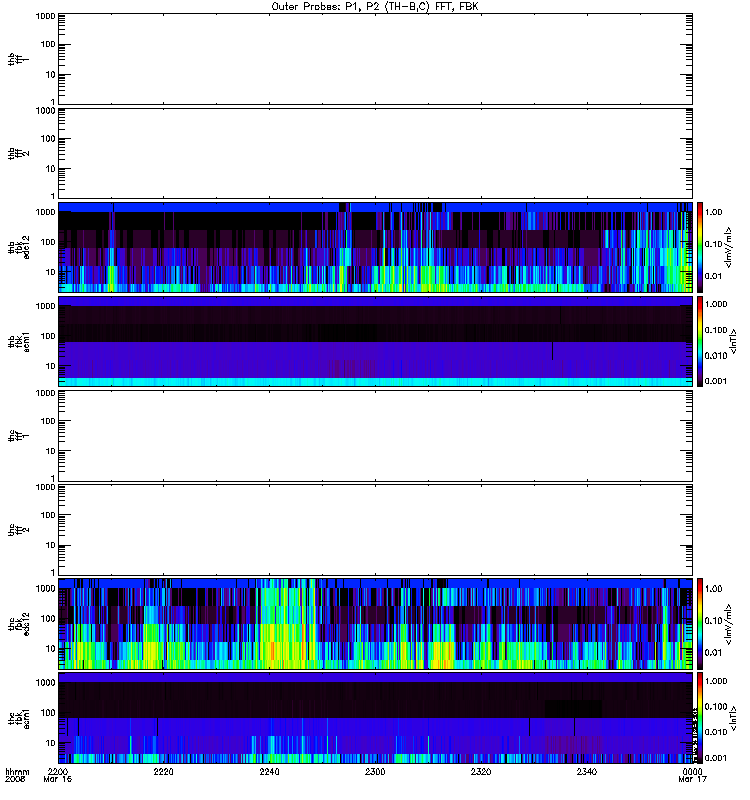Select the thb fbk scm1 color bar
The image size is (750, 800).
(x=700, y=341)
